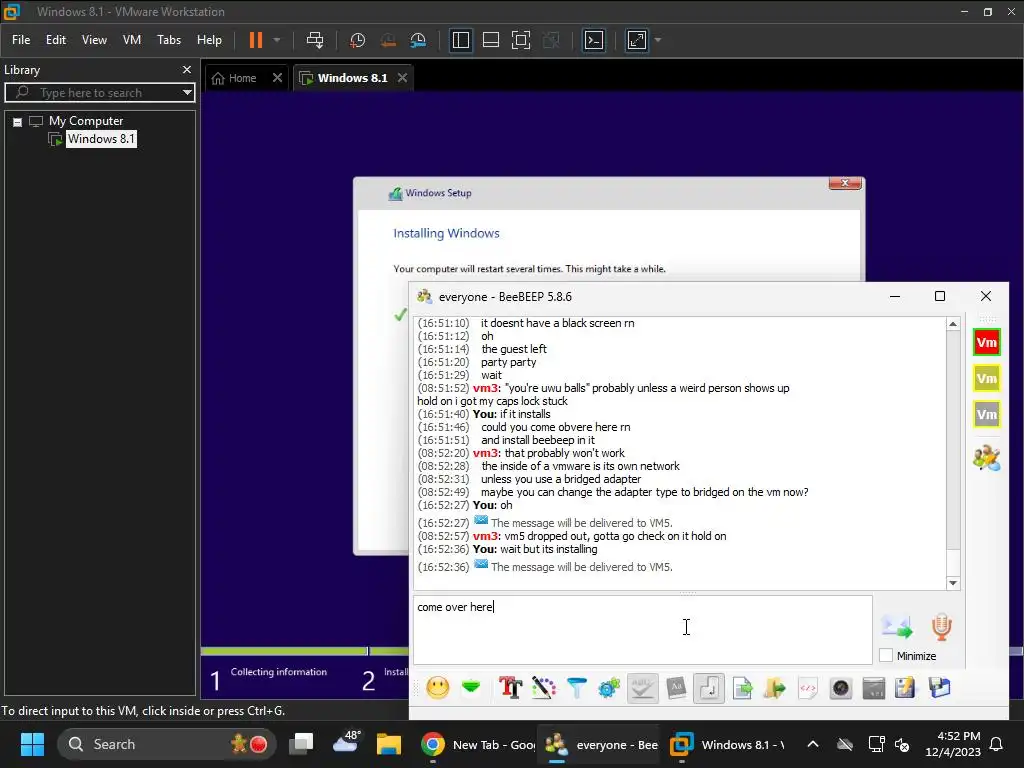Screen dimensions: 1024x768
Task: Open the VM menu
Action: (132, 40)
